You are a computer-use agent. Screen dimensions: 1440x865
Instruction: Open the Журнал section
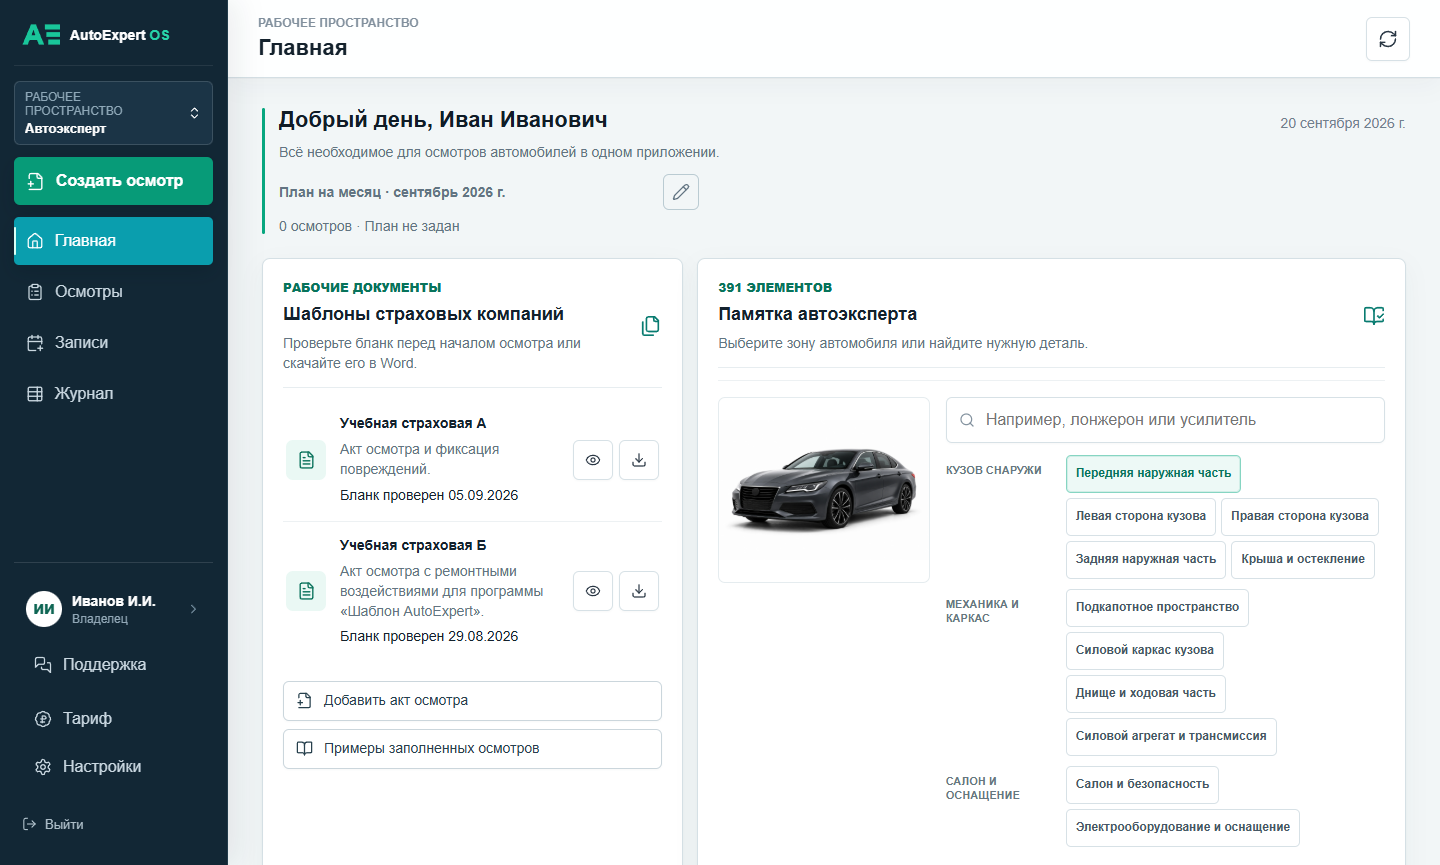point(113,394)
